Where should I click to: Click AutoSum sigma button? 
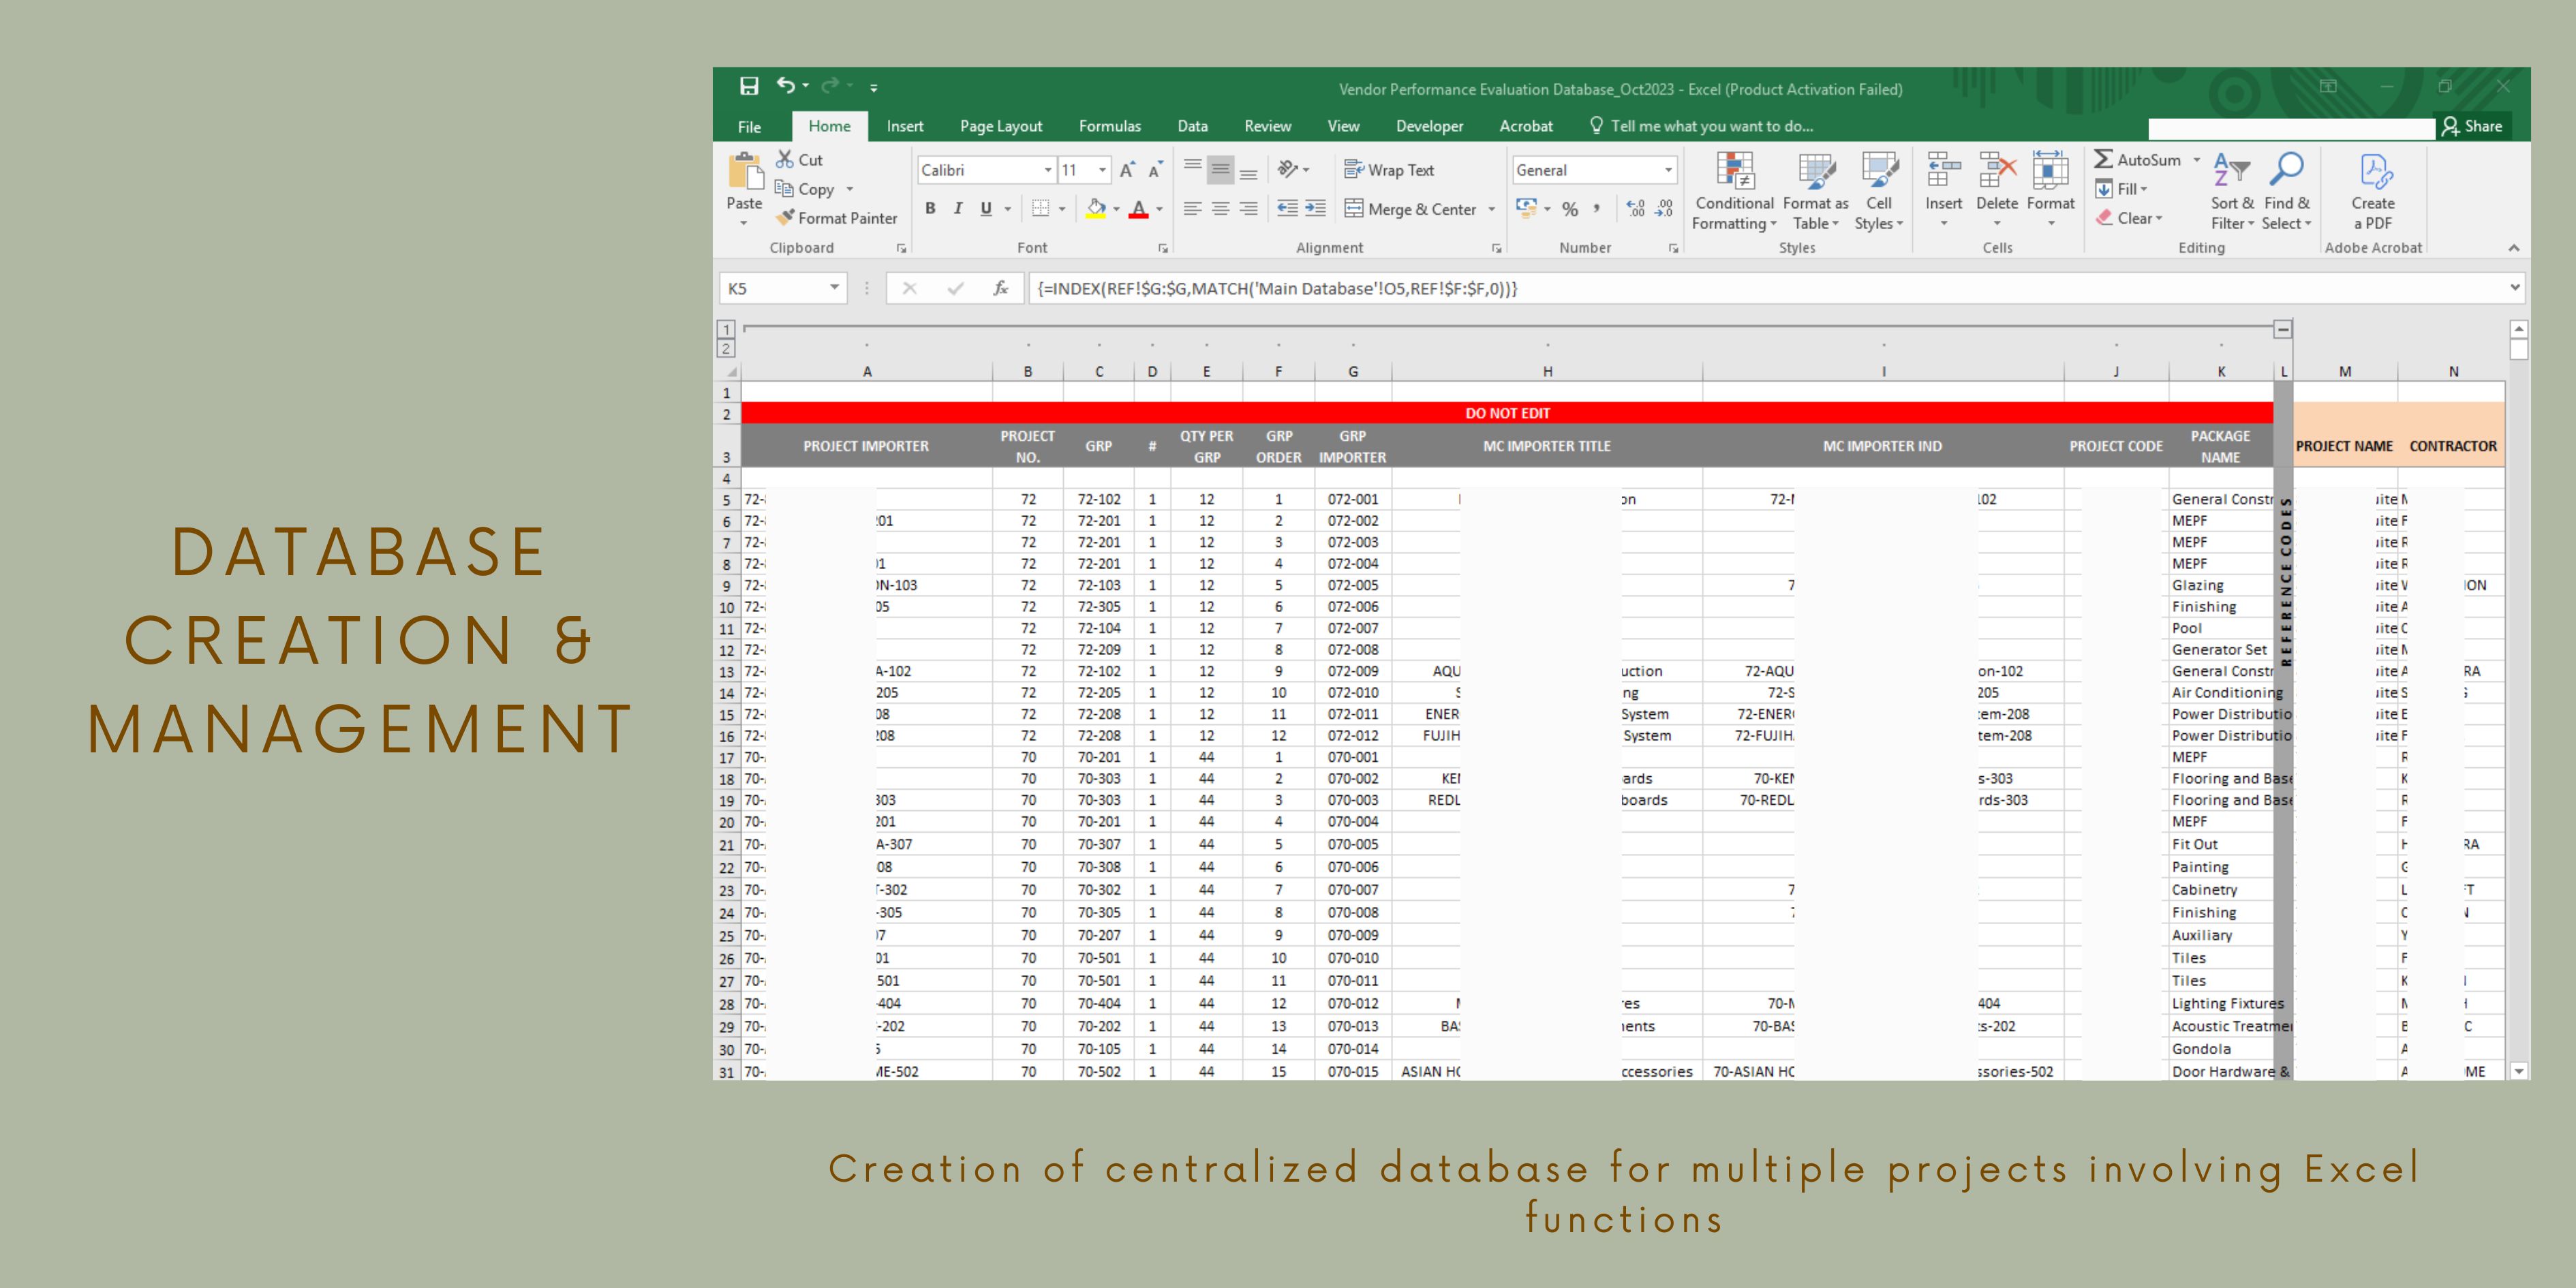[2138, 160]
